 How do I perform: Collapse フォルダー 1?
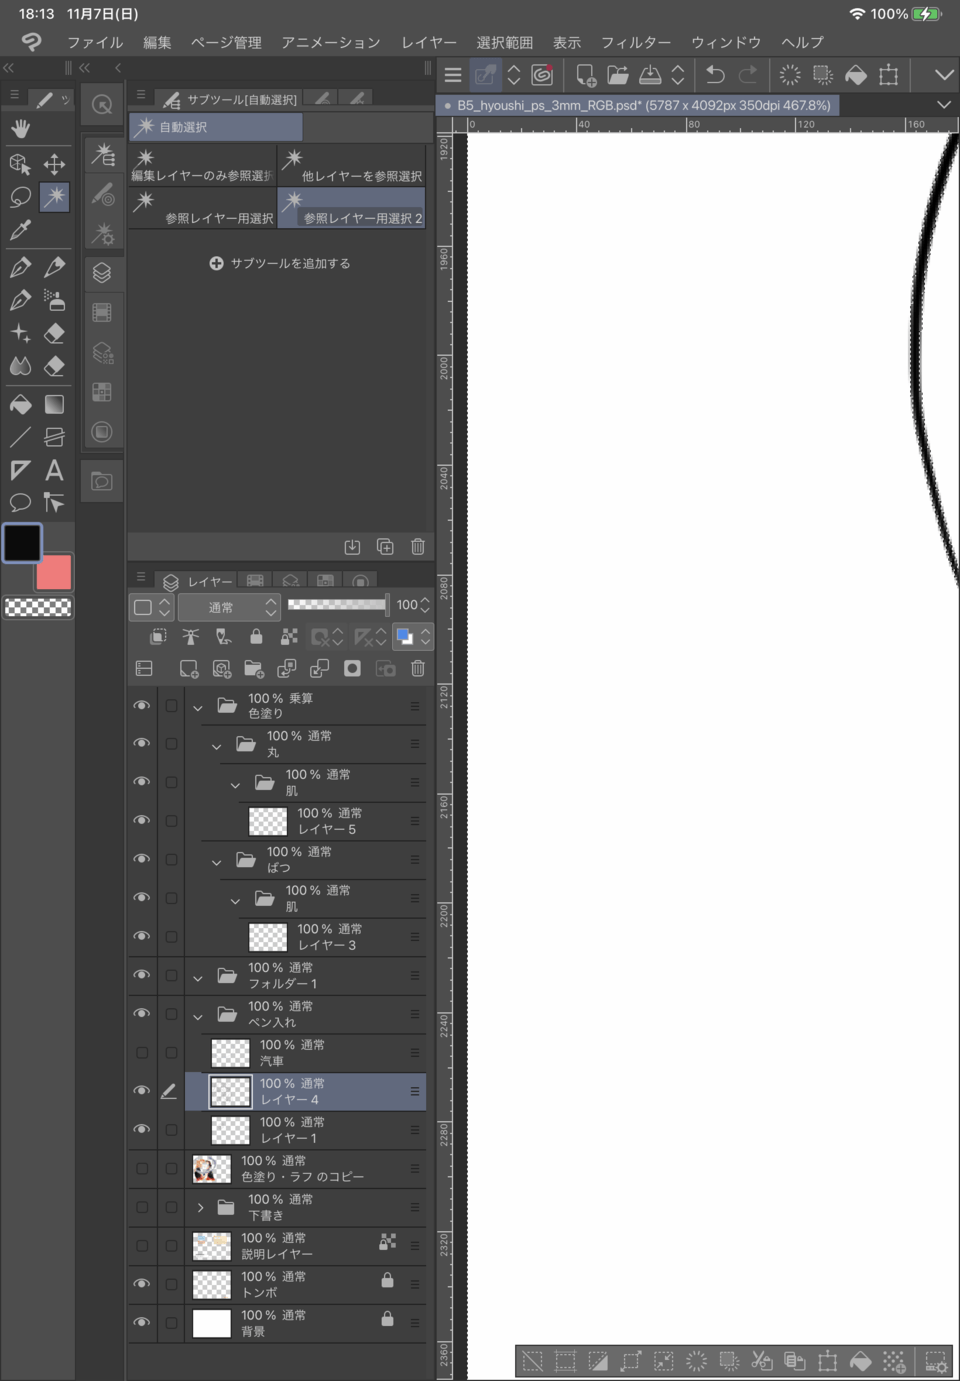(x=198, y=978)
